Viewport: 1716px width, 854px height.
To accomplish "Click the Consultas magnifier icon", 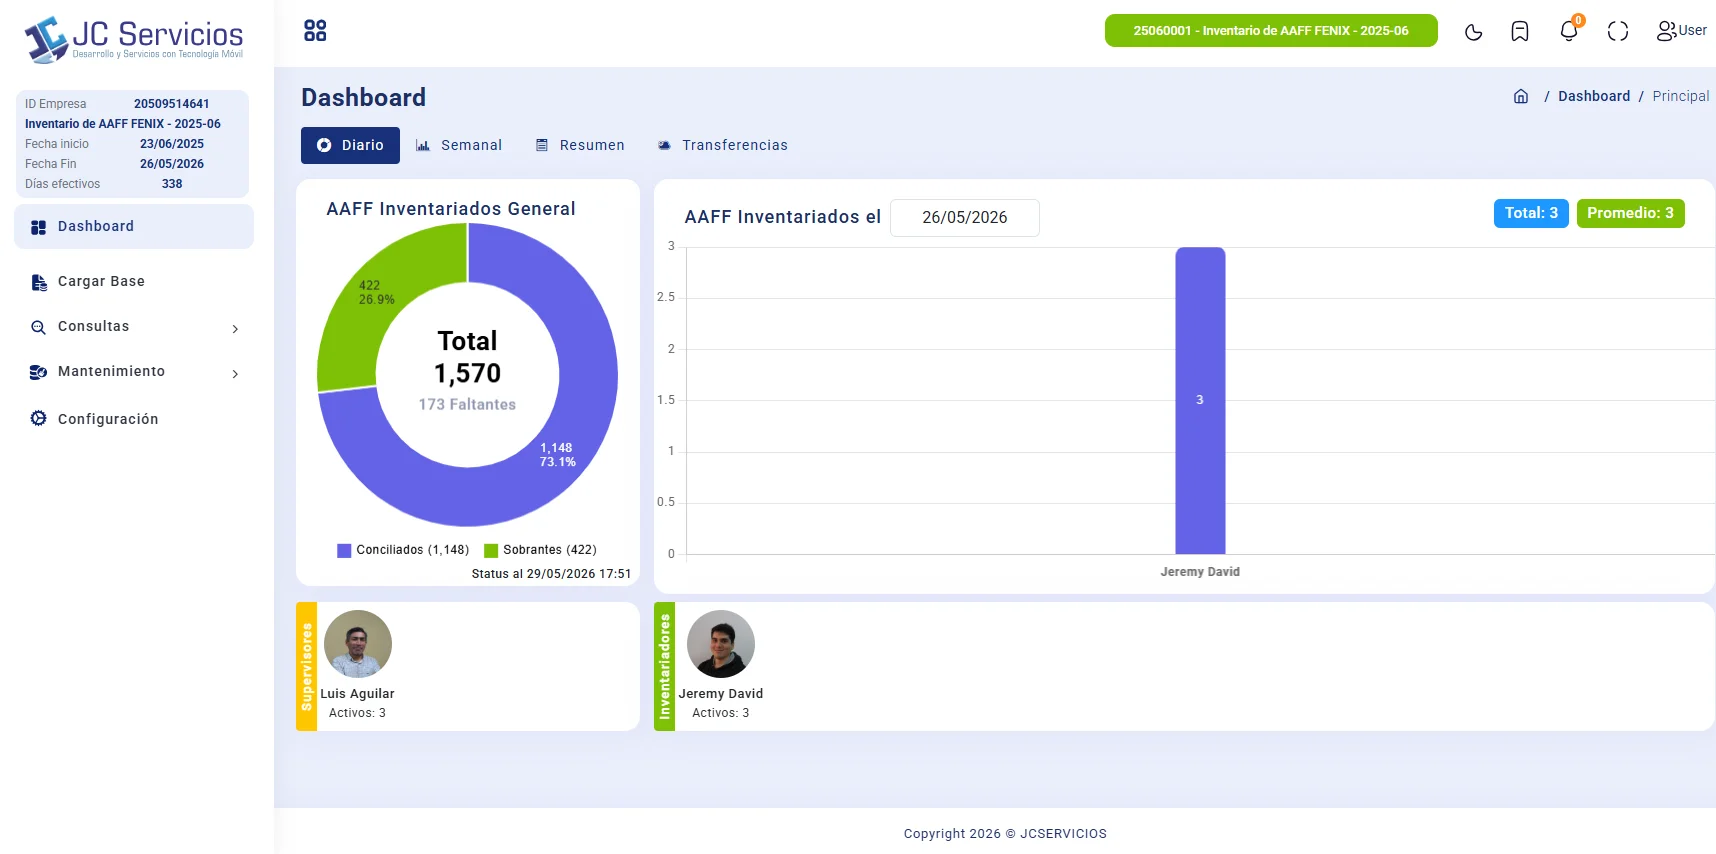I will (38, 328).
